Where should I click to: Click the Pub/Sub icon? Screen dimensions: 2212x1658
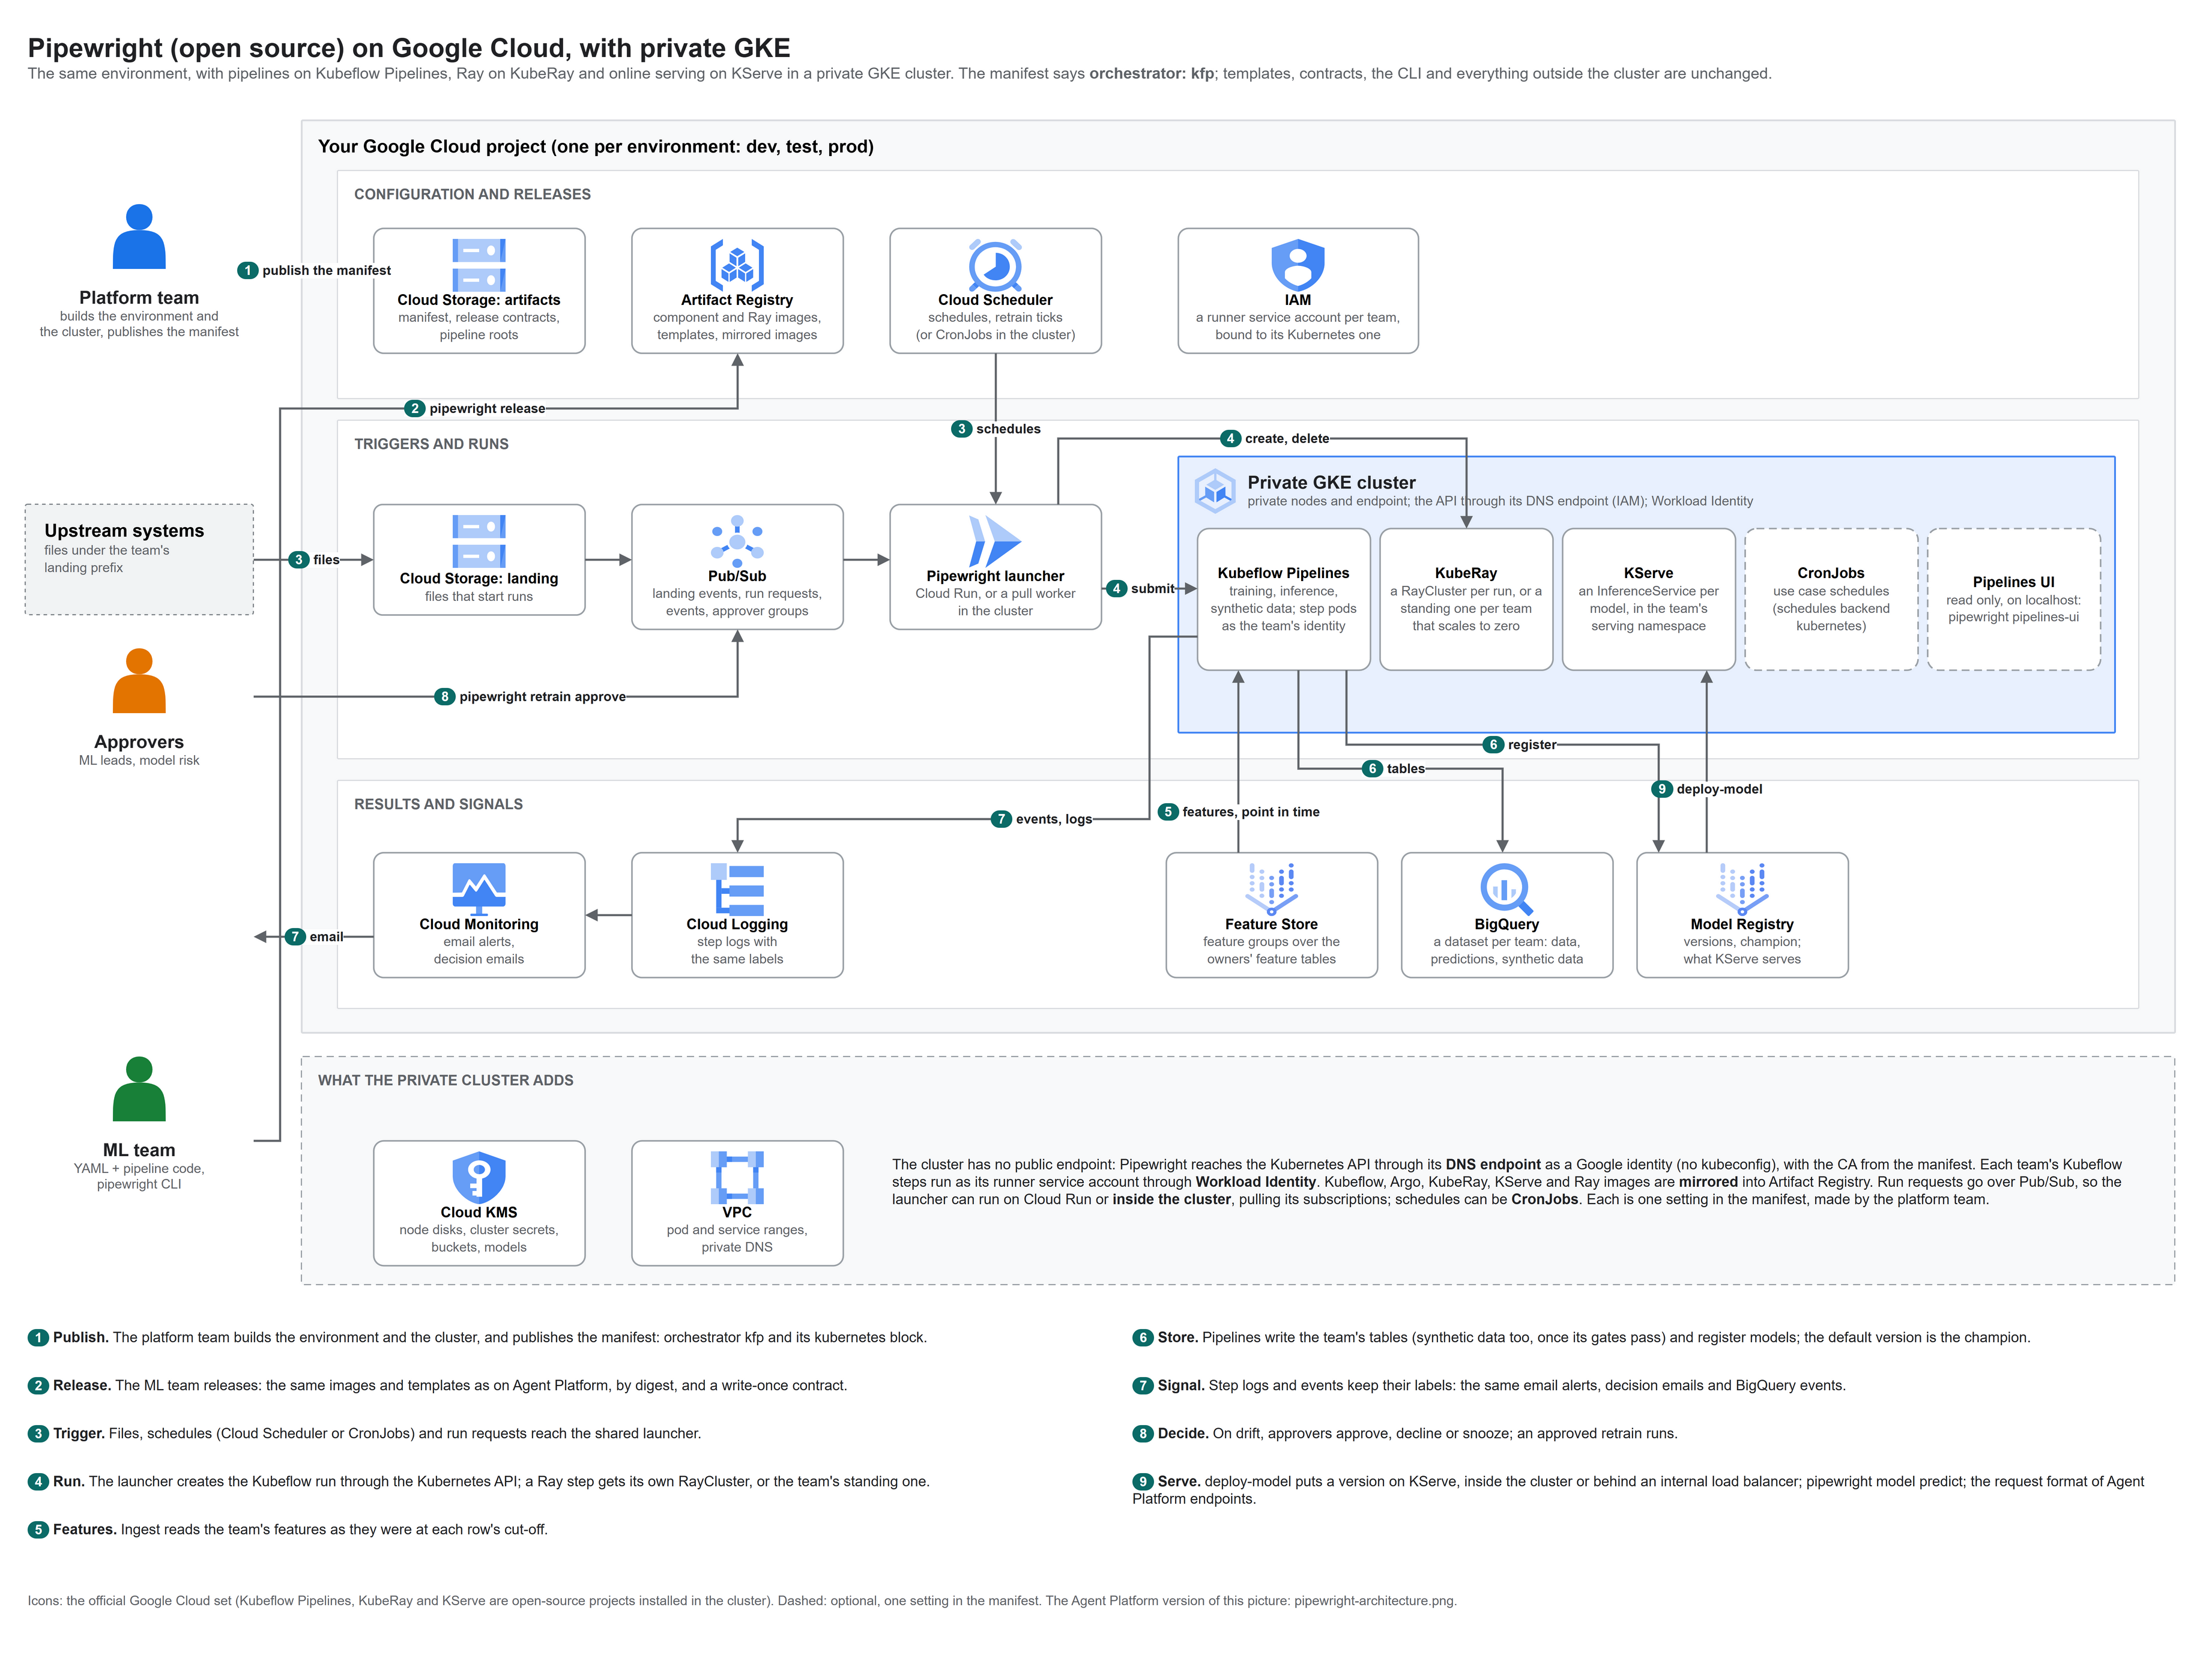[737, 541]
